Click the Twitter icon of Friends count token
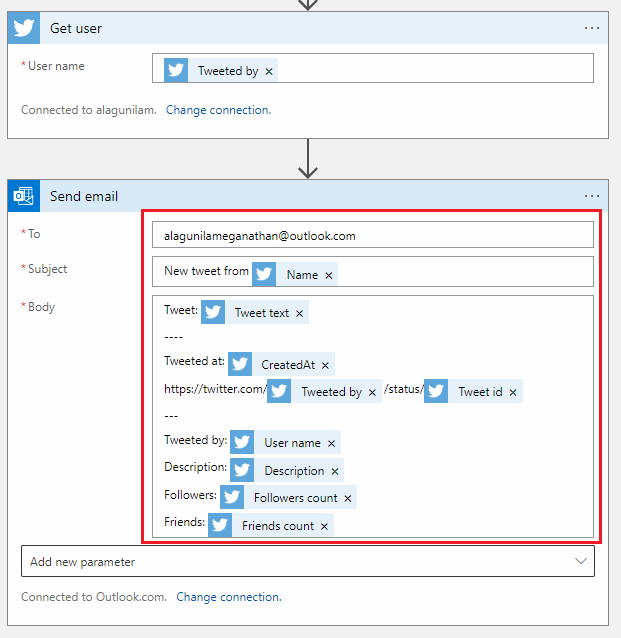The image size is (621, 638). point(220,525)
